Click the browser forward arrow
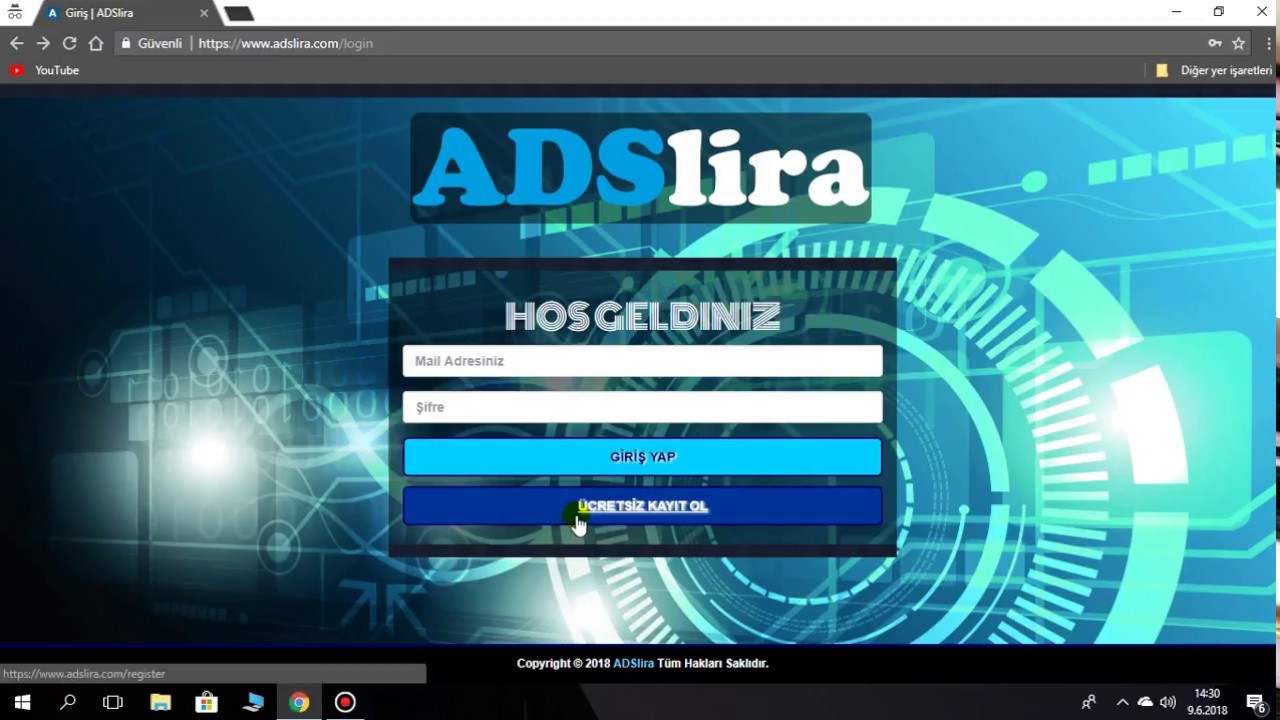This screenshot has height=720, width=1280. coord(43,43)
